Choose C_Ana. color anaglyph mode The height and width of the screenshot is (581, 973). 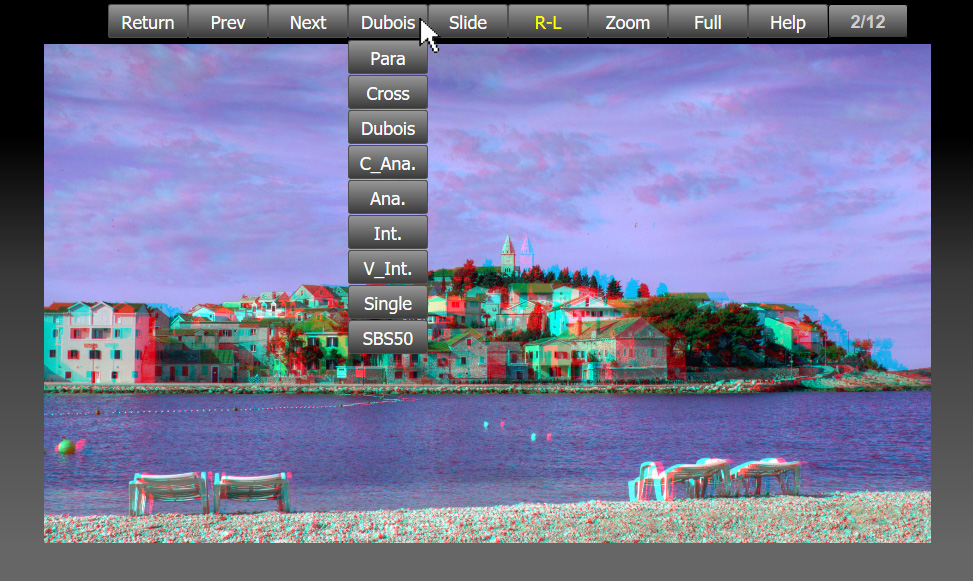point(388,163)
